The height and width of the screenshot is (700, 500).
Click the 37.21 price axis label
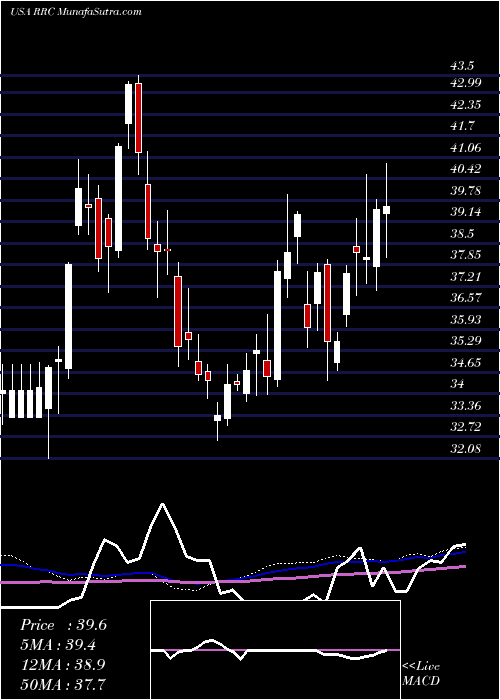[466, 276]
